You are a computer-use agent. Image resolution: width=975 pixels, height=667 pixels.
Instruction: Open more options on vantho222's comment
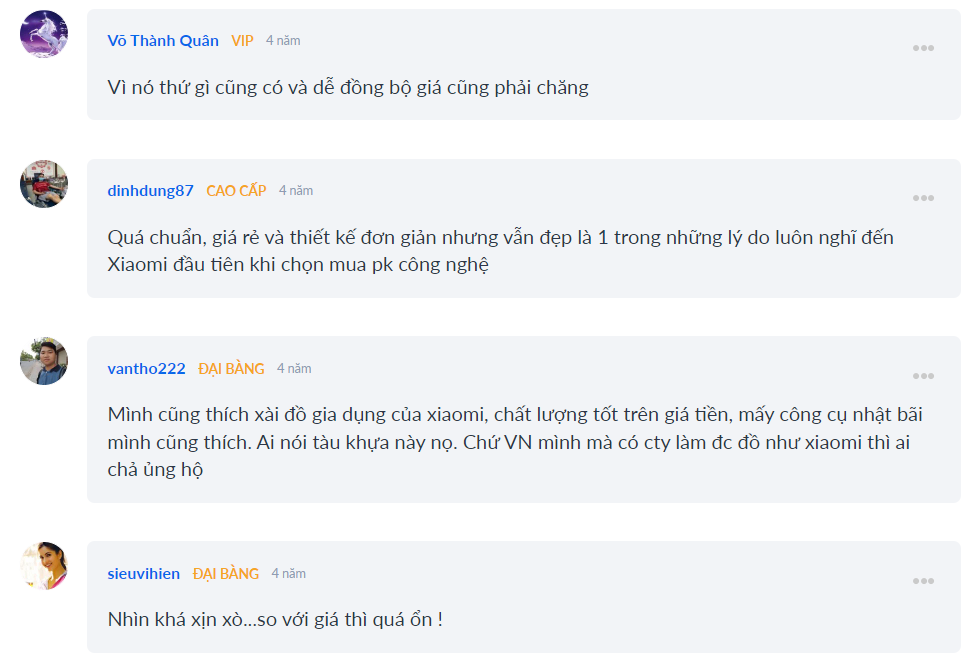tap(922, 376)
